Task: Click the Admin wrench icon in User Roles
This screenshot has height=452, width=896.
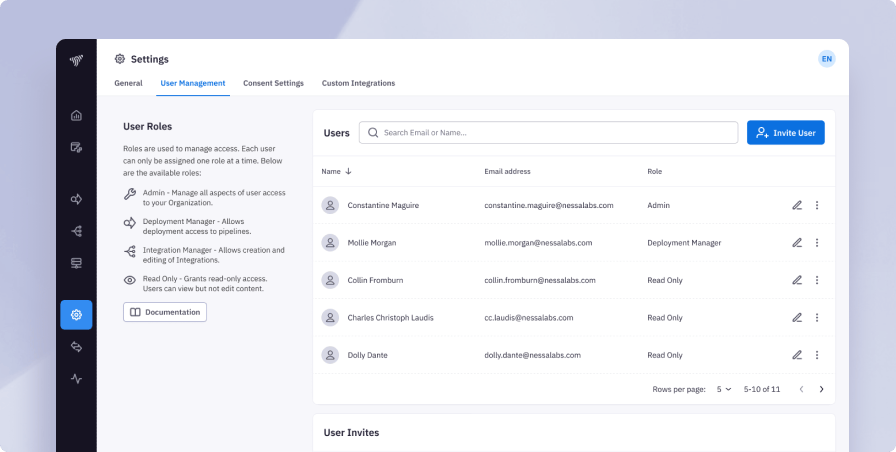Action: 130,194
